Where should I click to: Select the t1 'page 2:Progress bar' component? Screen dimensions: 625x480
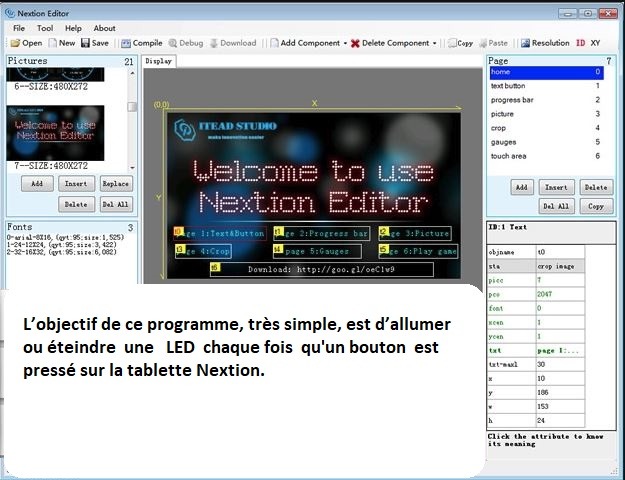pyautogui.click(x=321, y=234)
